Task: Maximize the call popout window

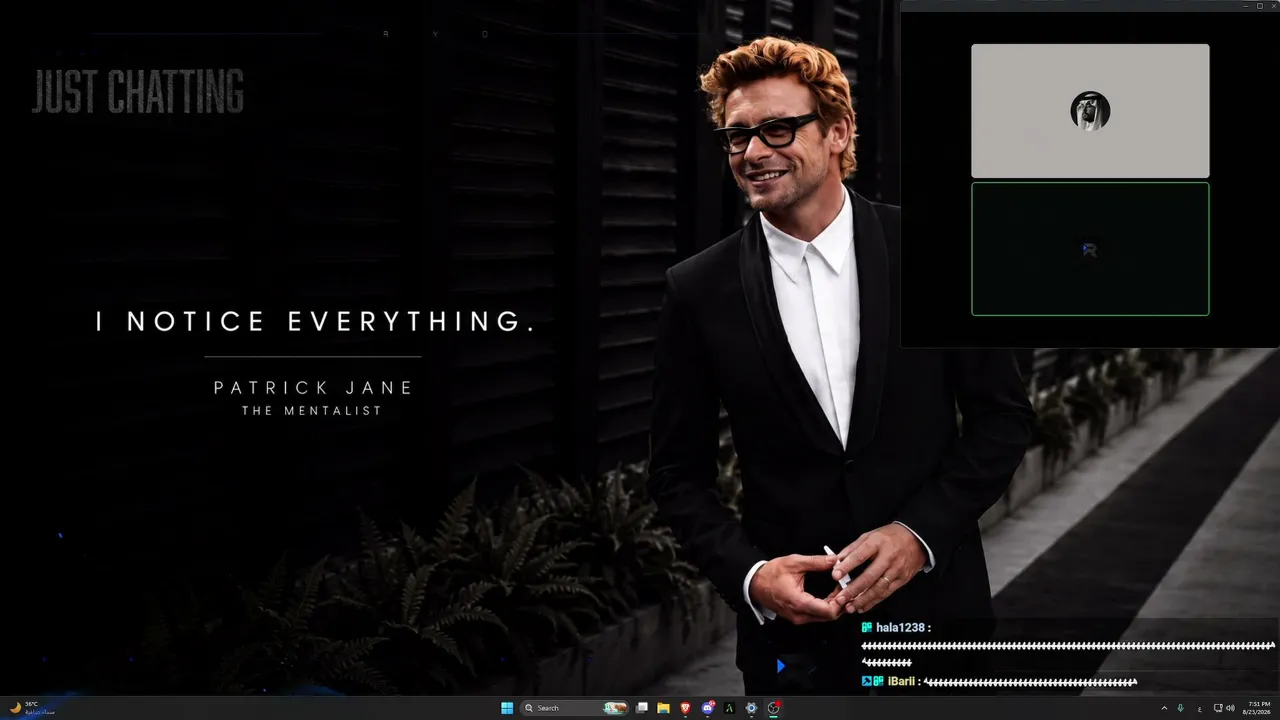Action: pyautogui.click(x=1260, y=6)
